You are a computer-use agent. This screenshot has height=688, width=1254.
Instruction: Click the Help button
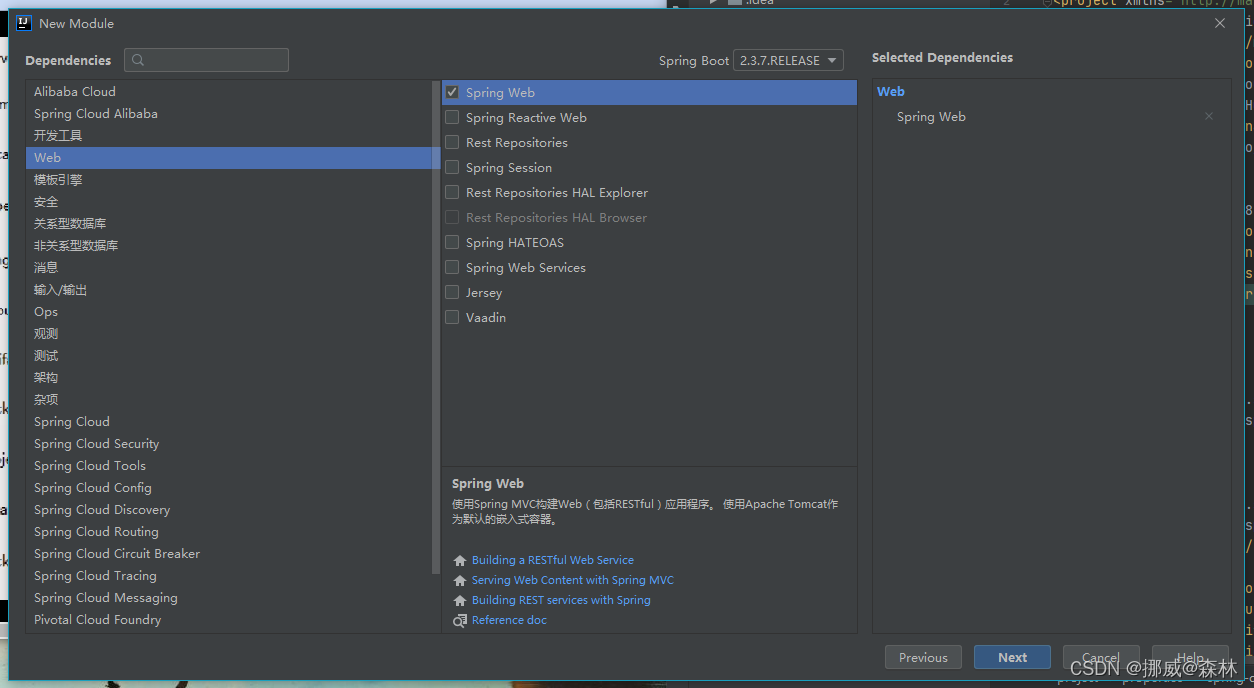tap(1190, 657)
